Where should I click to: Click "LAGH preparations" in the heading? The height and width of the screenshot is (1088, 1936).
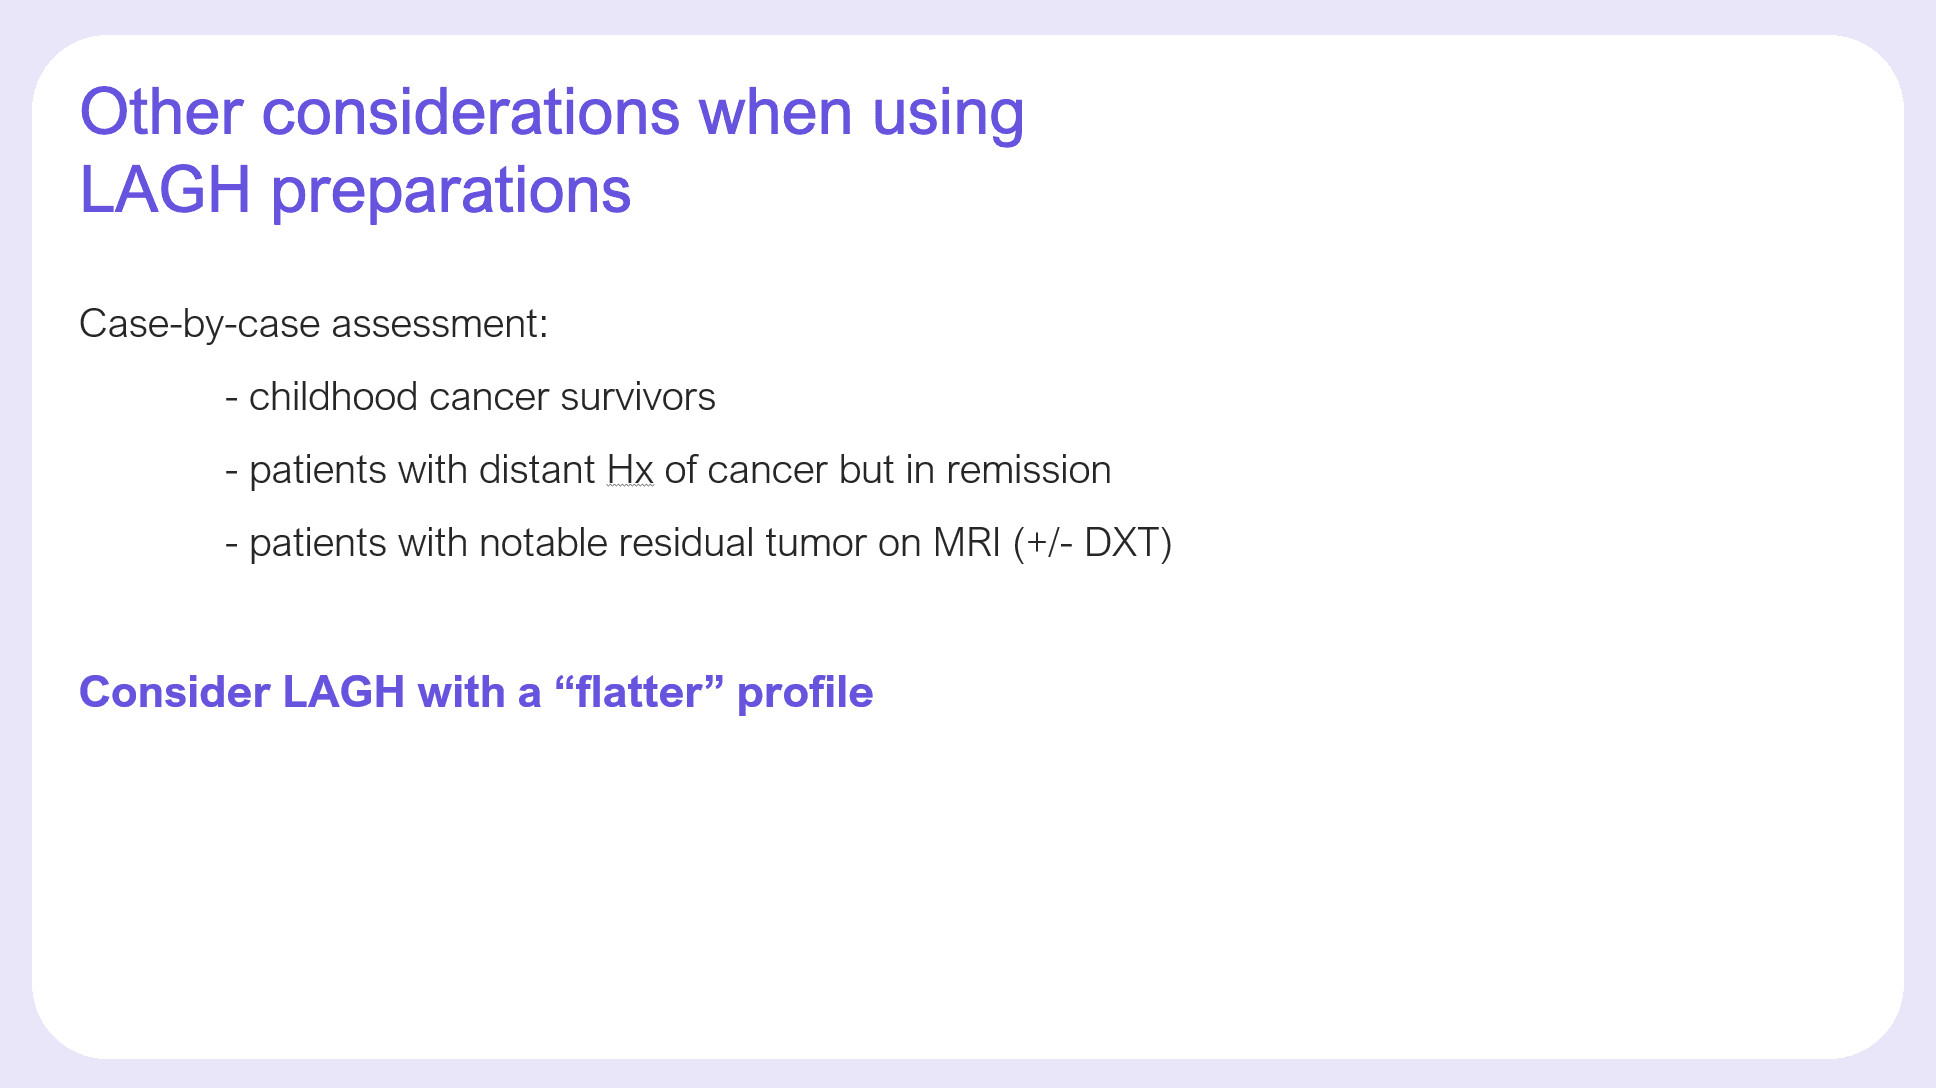pos(355,189)
